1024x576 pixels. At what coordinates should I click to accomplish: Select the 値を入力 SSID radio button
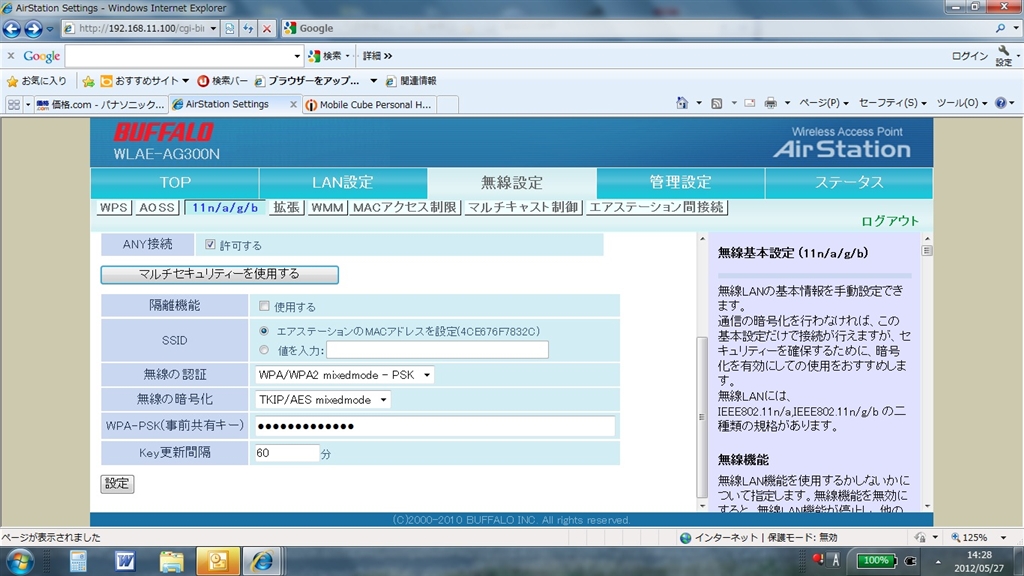264,350
